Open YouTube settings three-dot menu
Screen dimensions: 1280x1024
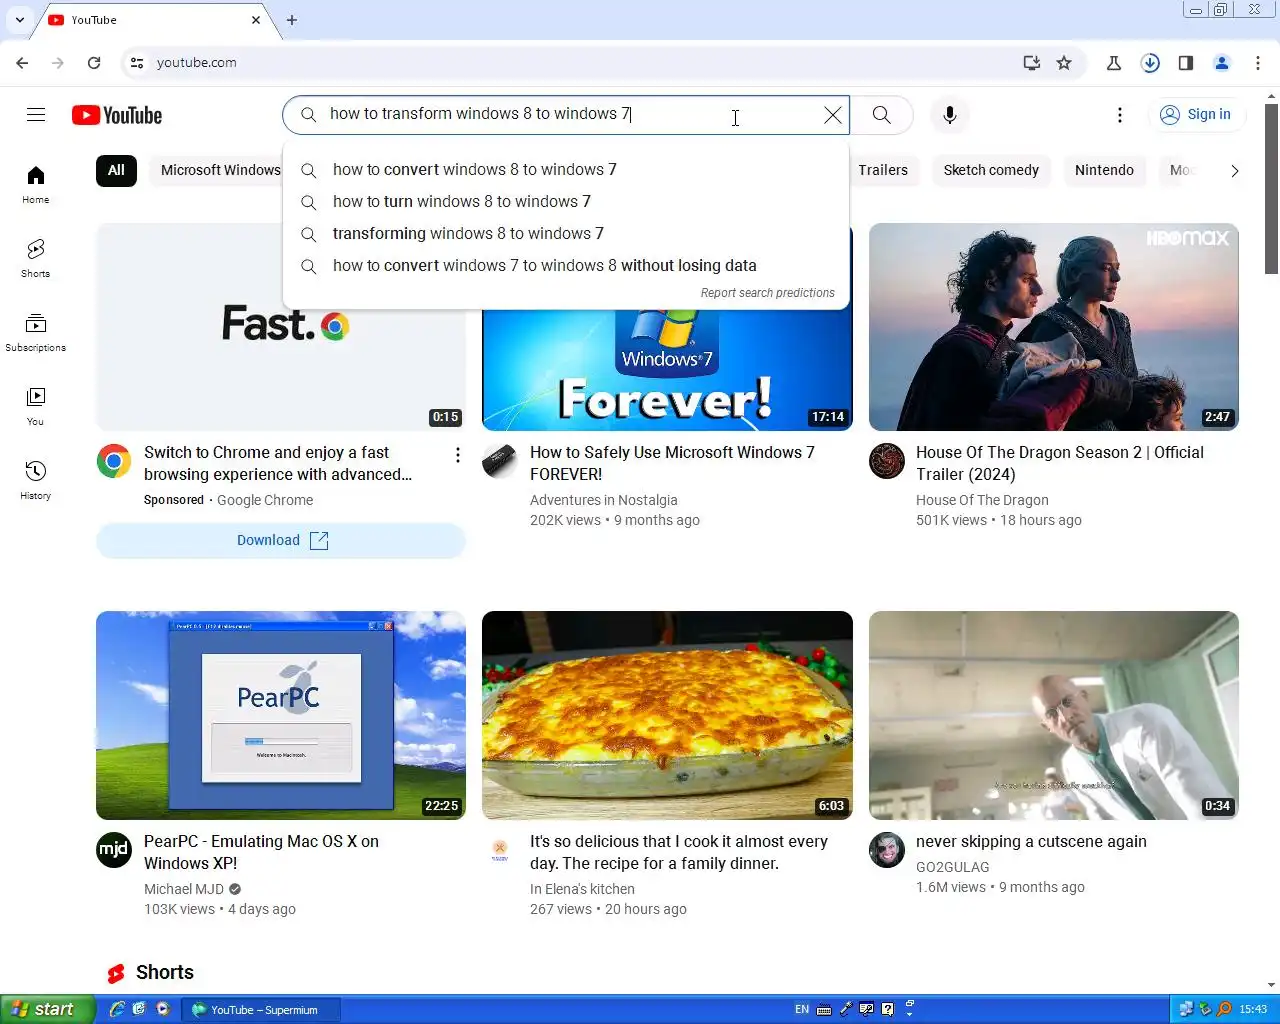[1120, 115]
